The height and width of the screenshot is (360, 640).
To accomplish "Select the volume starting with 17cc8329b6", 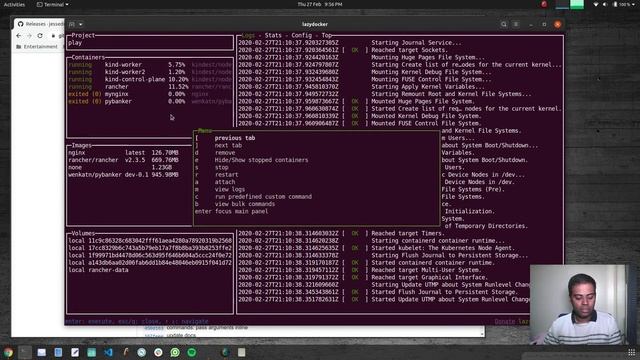I will [150, 248].
